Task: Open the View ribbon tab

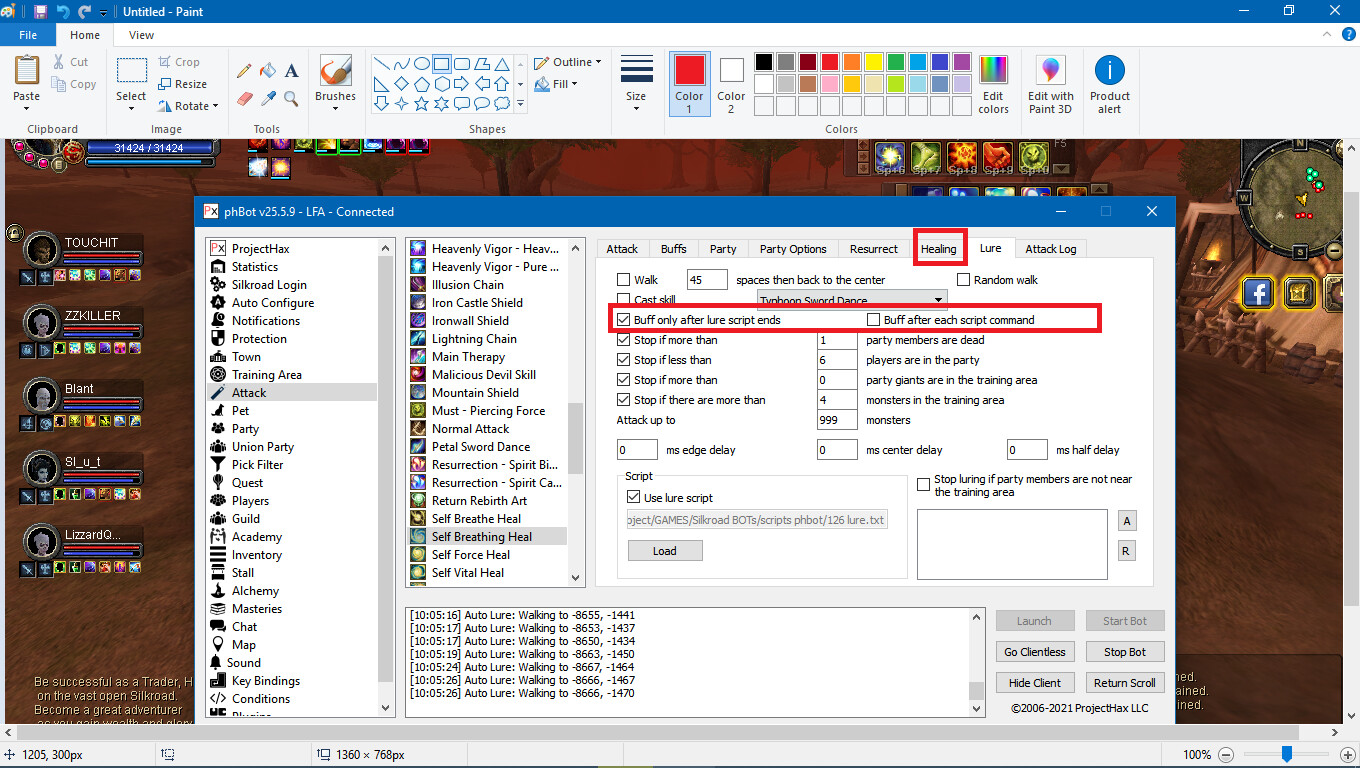Action: [x=141, y=35]
